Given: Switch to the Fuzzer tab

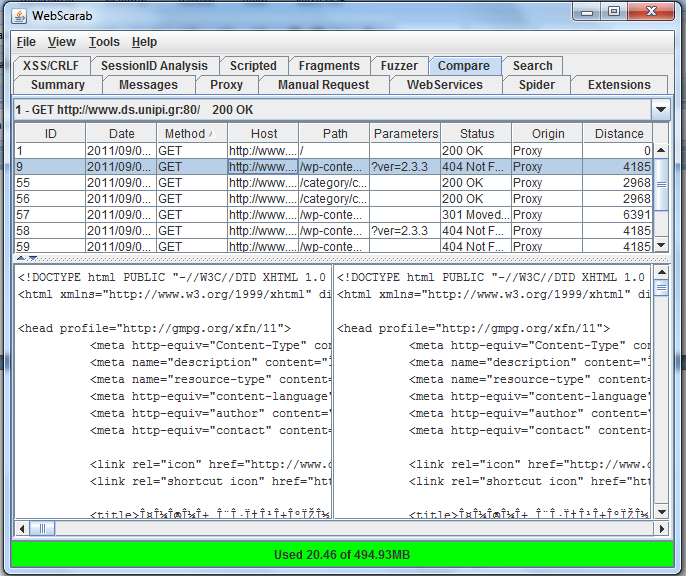Looking at the screenshot, I should point(399,66).
